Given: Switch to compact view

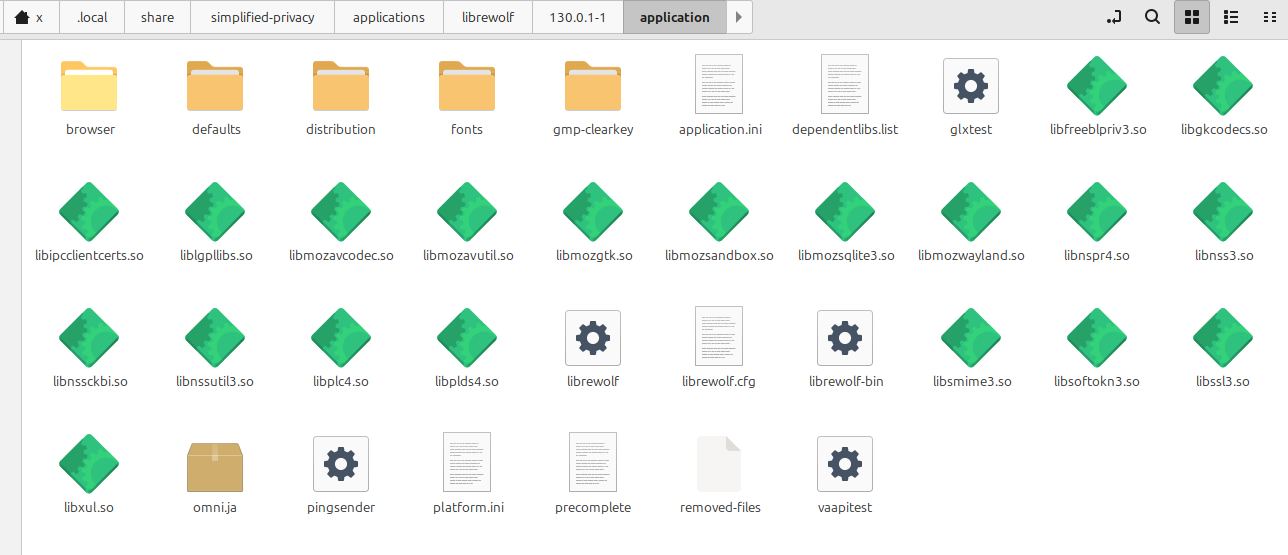Looking at the screenshot, I should pyautogui.click(x=1270, y=17).
